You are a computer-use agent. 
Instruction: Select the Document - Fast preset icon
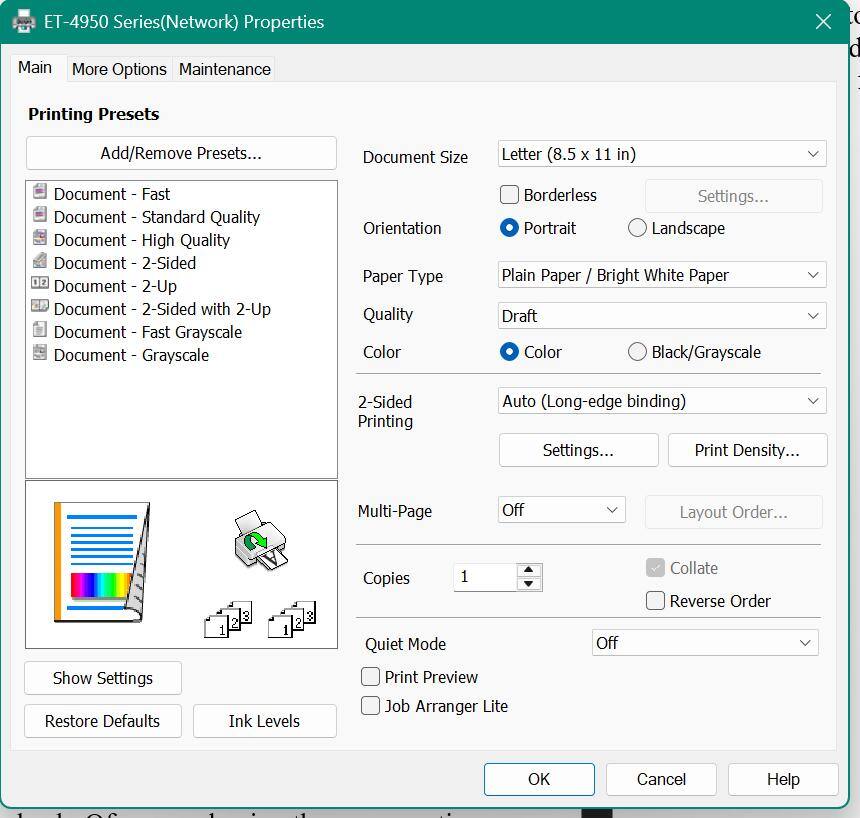(x=40, y=192)
